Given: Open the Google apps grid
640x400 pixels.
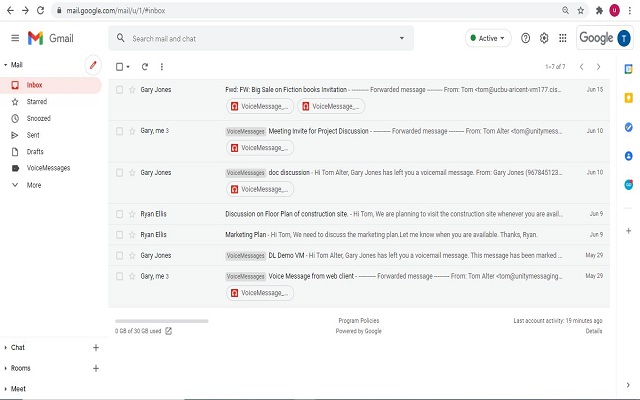Looking at the screenshot, I should click(563, 38).
